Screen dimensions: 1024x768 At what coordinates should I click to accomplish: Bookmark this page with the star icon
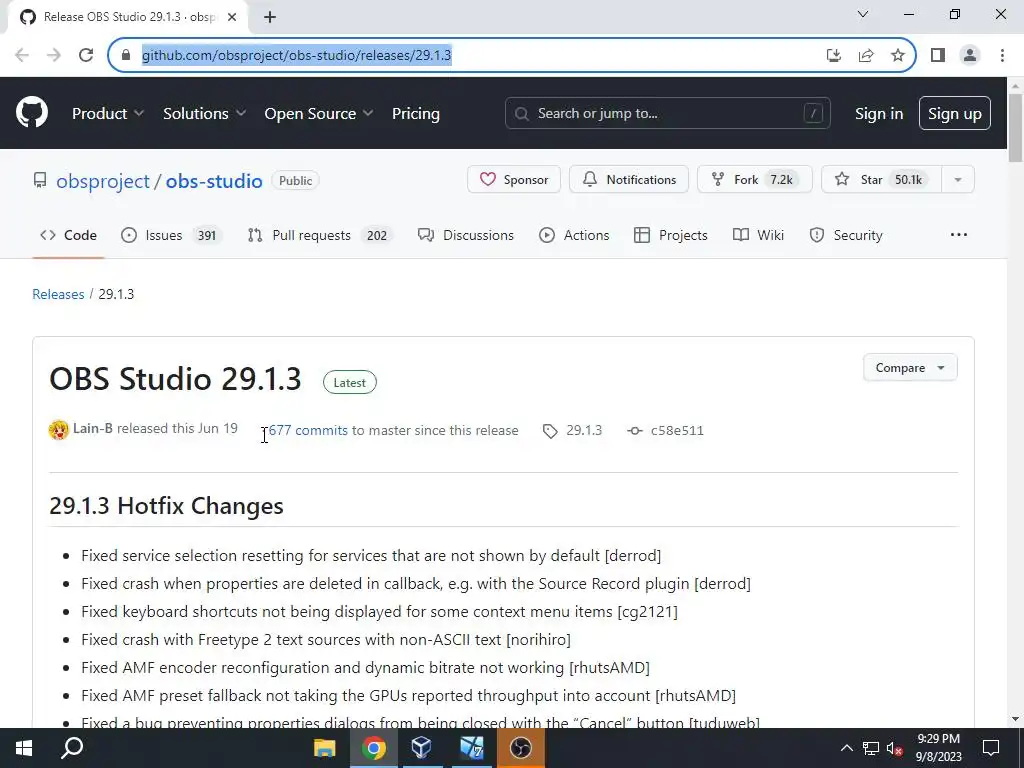coord(898,55)
